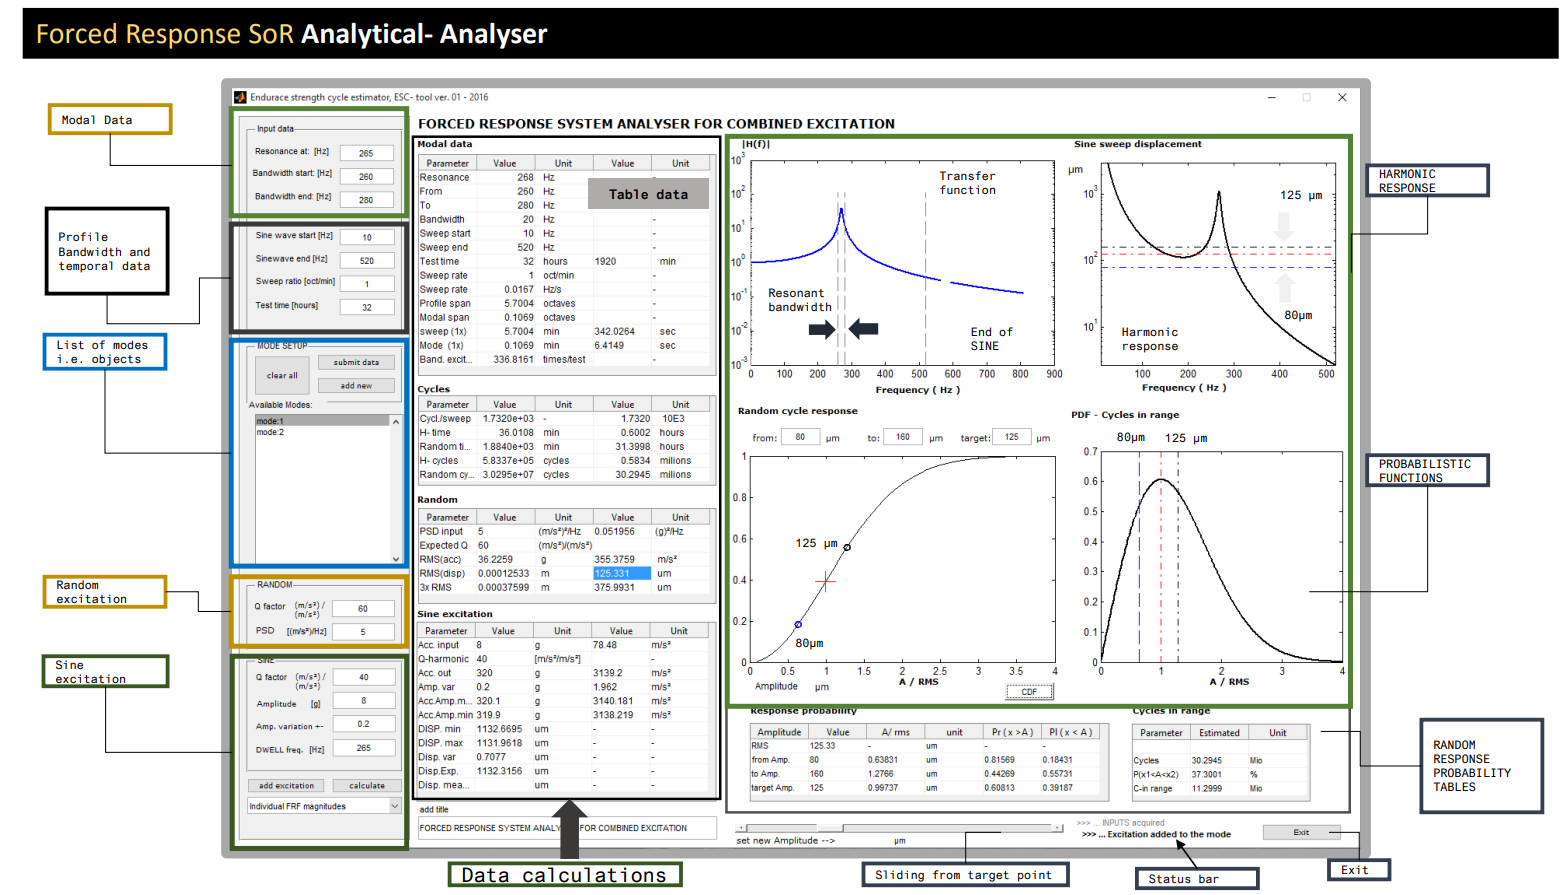Click the 'add excitation' button
This screenshot has width=1567, height=895.
(x=286, y=785)
